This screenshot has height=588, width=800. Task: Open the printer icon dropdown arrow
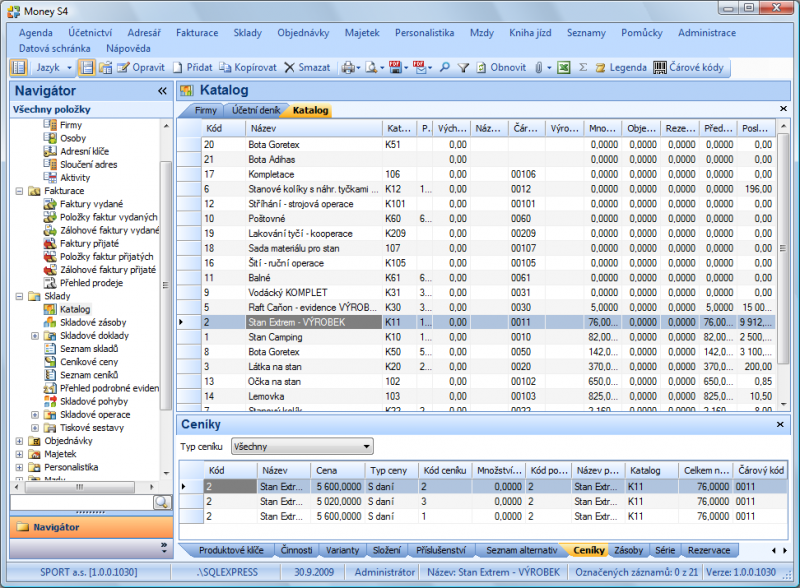tap(358, 68)
